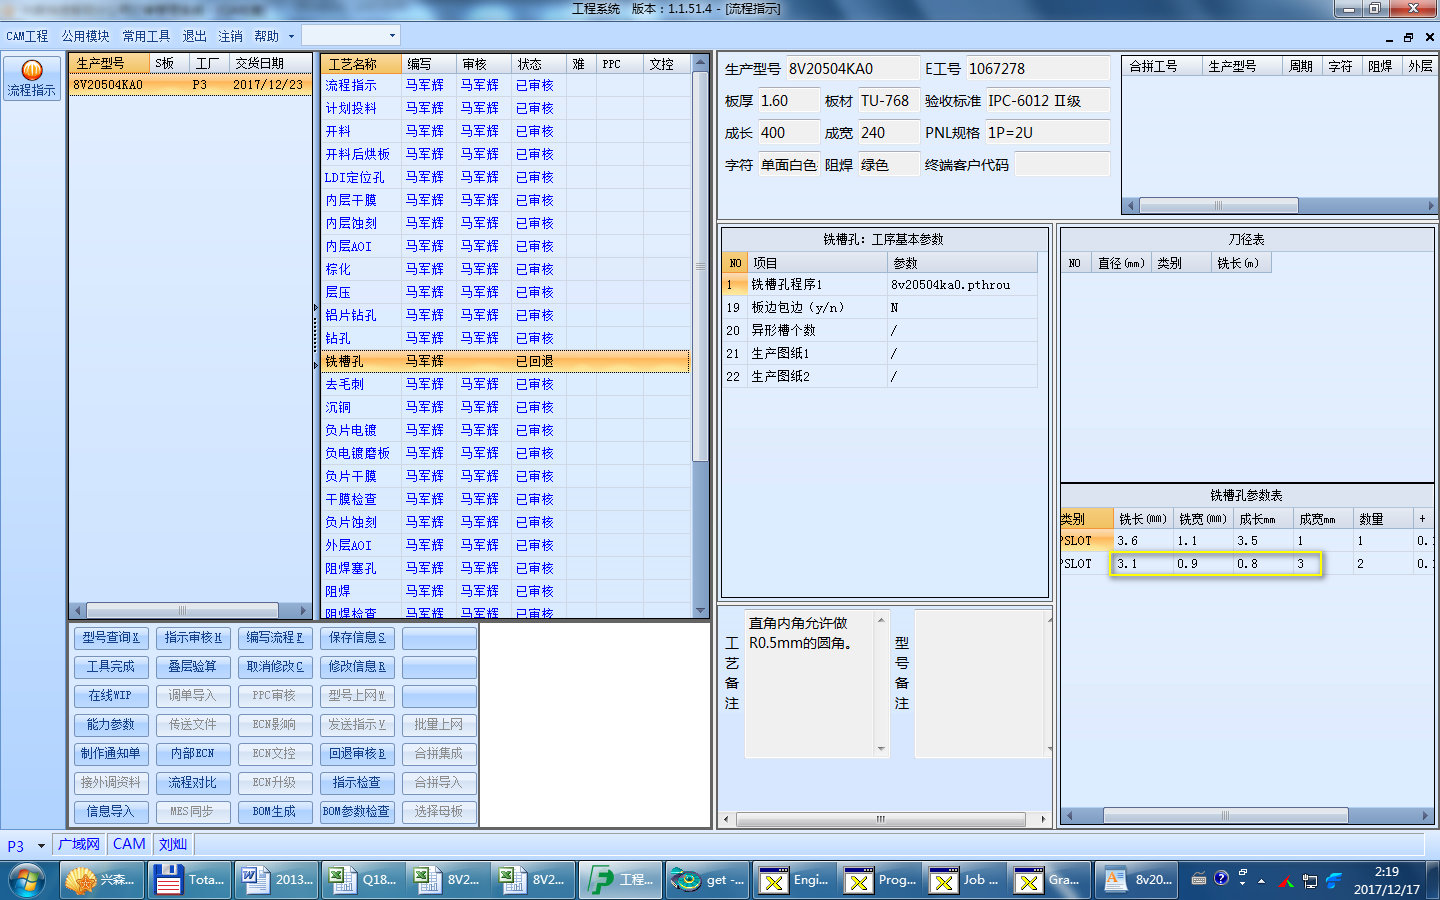Click the 异形槽个数 parameter row

[879, 331]
